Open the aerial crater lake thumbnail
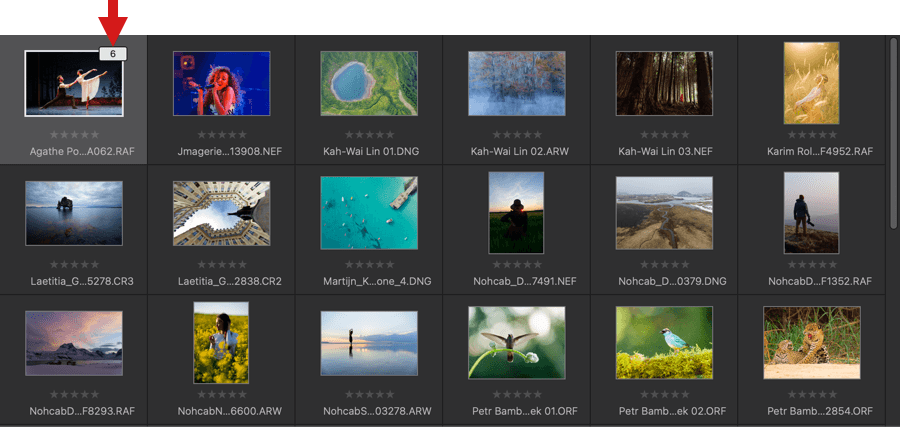 pos(369,83)
